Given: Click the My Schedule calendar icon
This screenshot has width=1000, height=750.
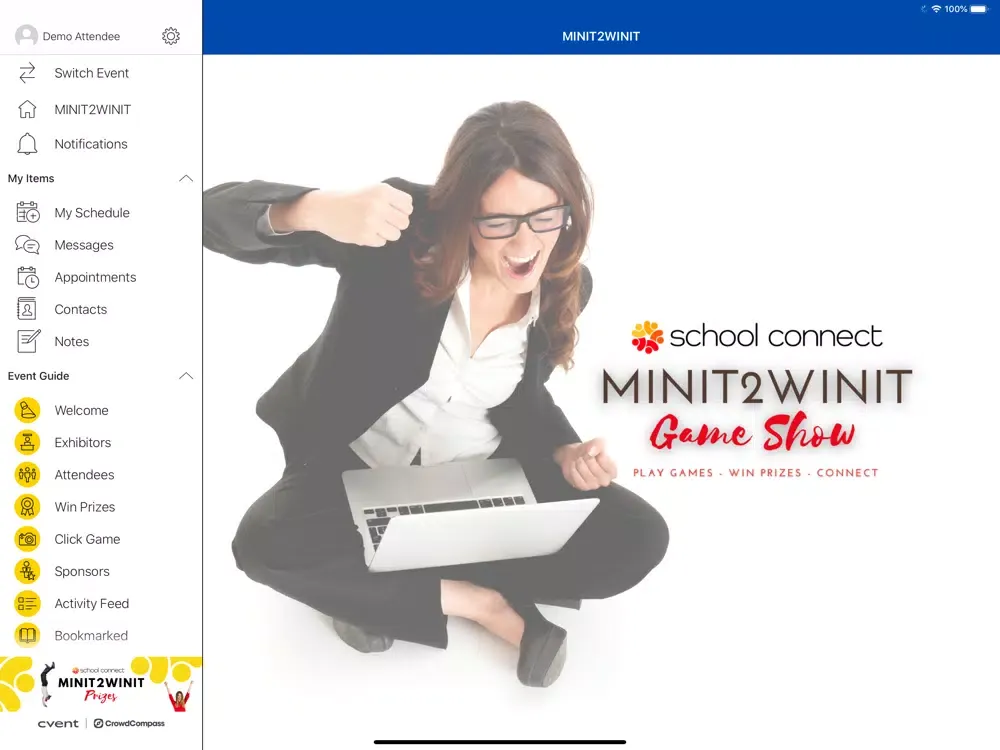Looking at the screenshot, I should click(x=27, y=212).
